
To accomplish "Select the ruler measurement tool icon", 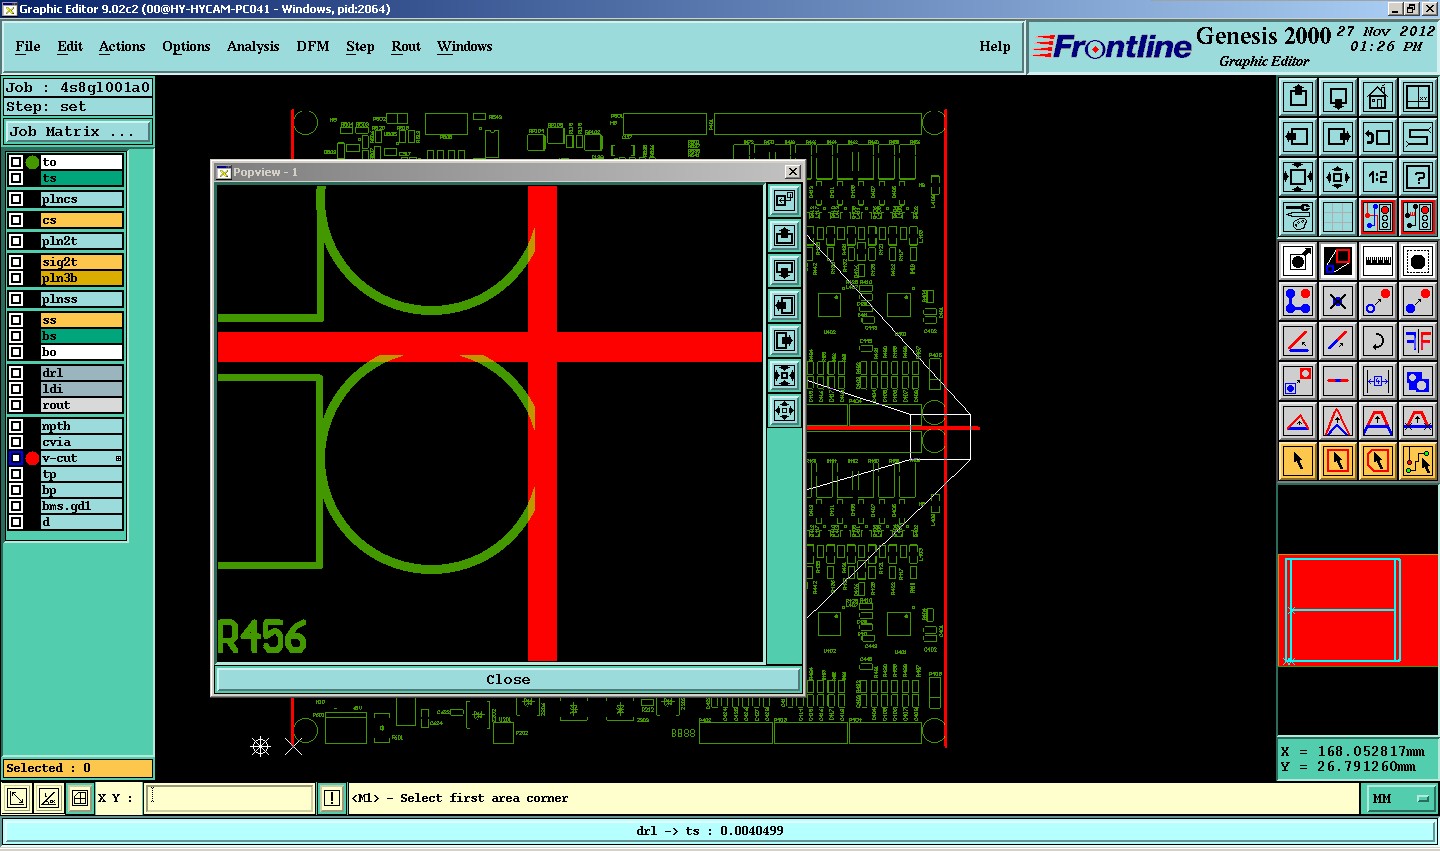I will (1378, 261).
